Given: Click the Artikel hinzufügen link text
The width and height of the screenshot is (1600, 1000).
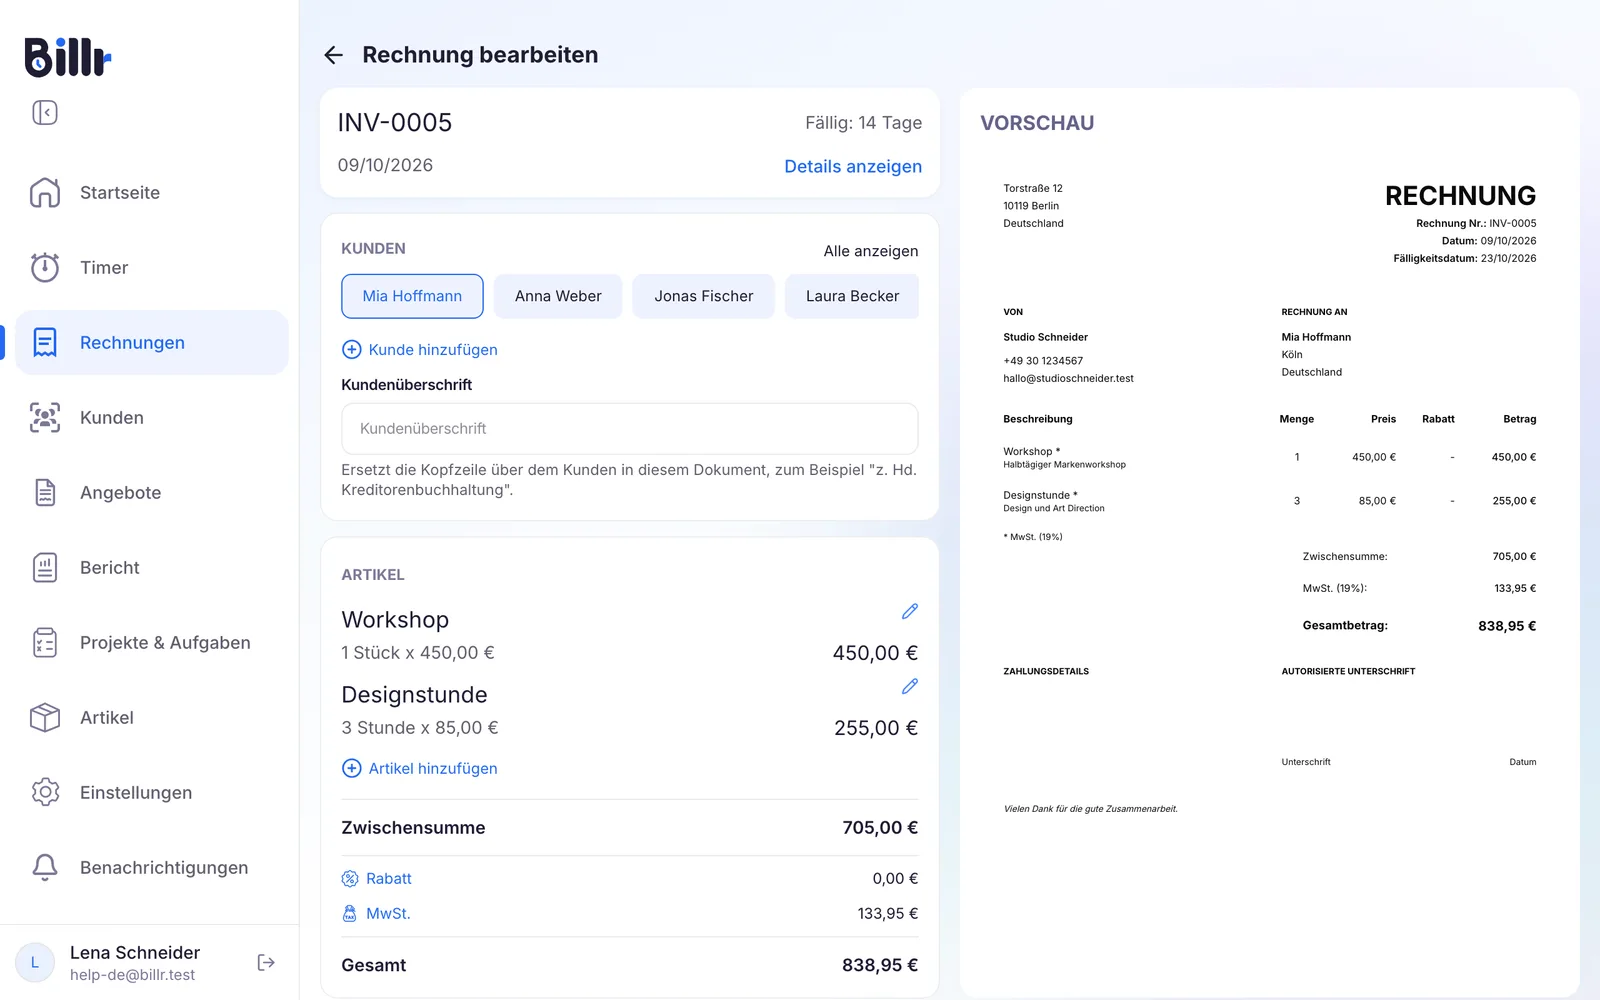Looking at the screenshot, I should [x=433, y=768].
